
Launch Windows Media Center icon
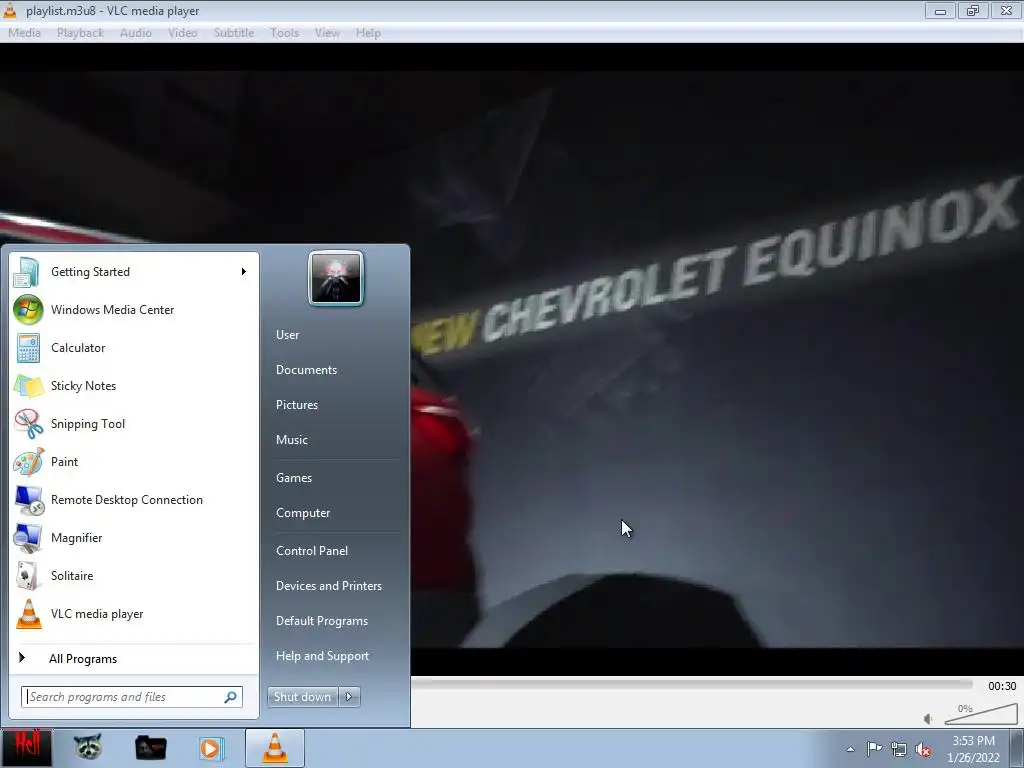28,310
